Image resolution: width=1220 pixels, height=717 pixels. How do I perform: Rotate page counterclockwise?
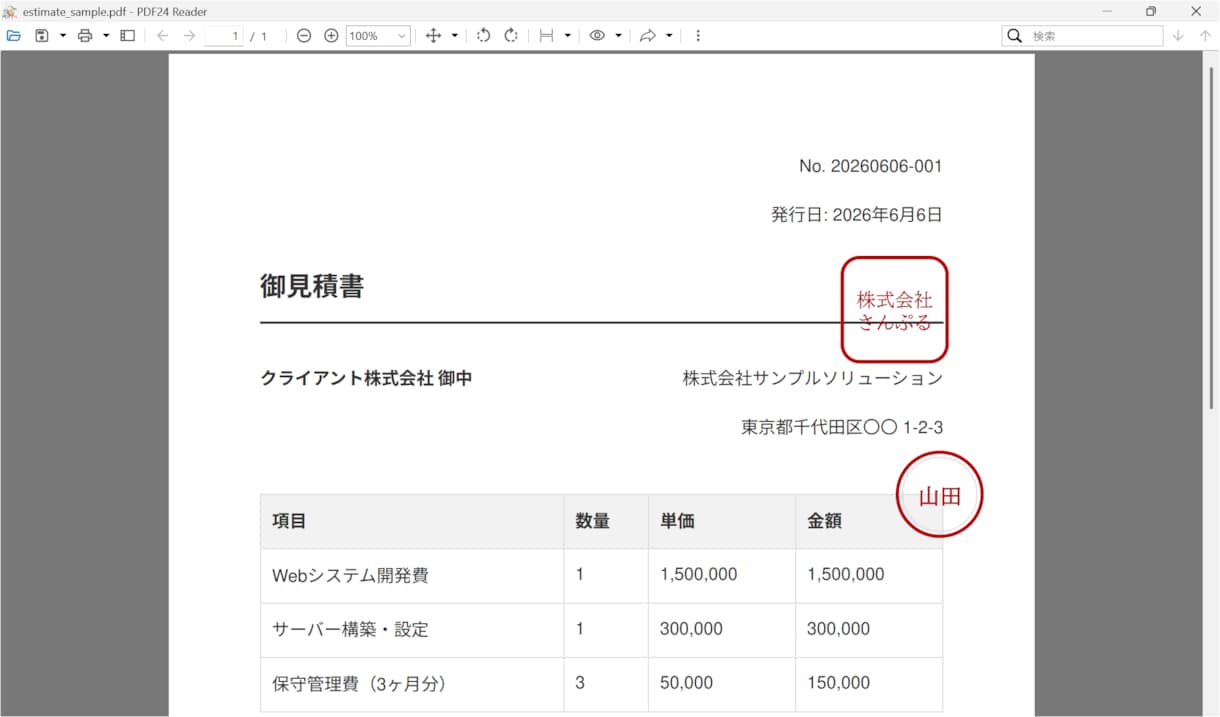pos(484,35)
